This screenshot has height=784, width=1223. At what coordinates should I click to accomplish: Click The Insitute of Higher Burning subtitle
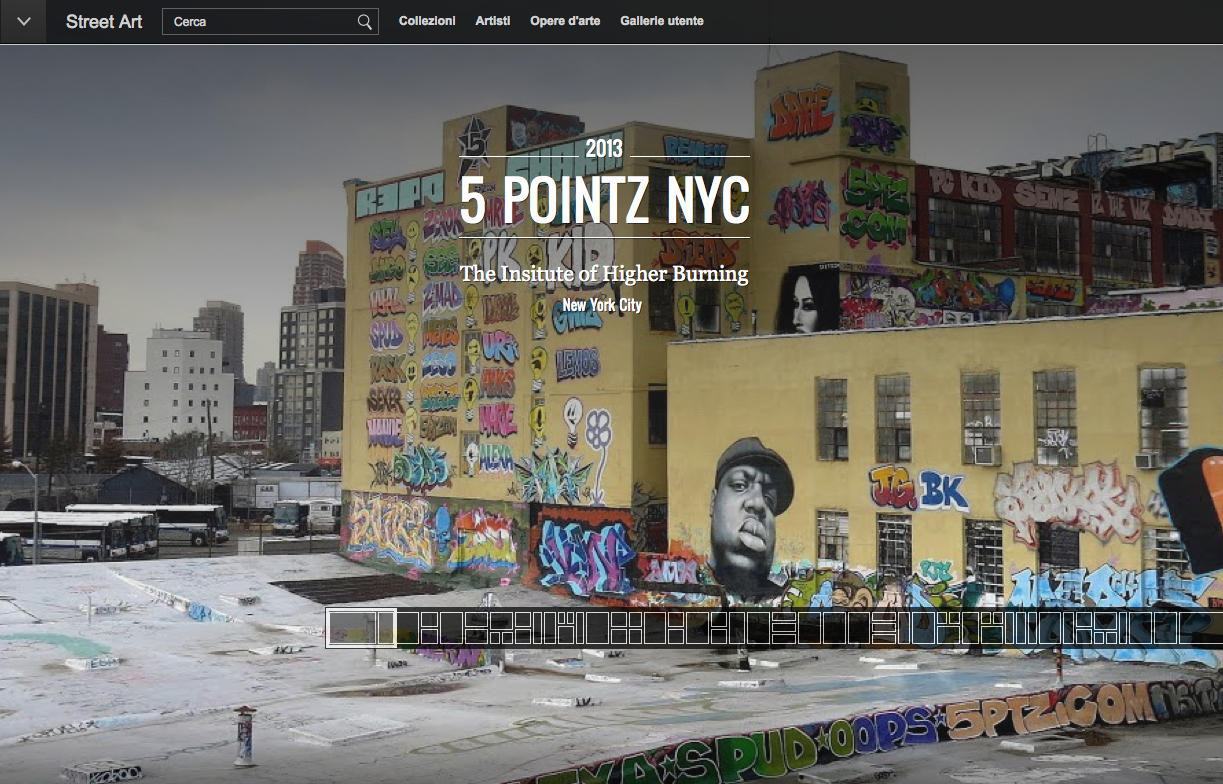point(604,274)
